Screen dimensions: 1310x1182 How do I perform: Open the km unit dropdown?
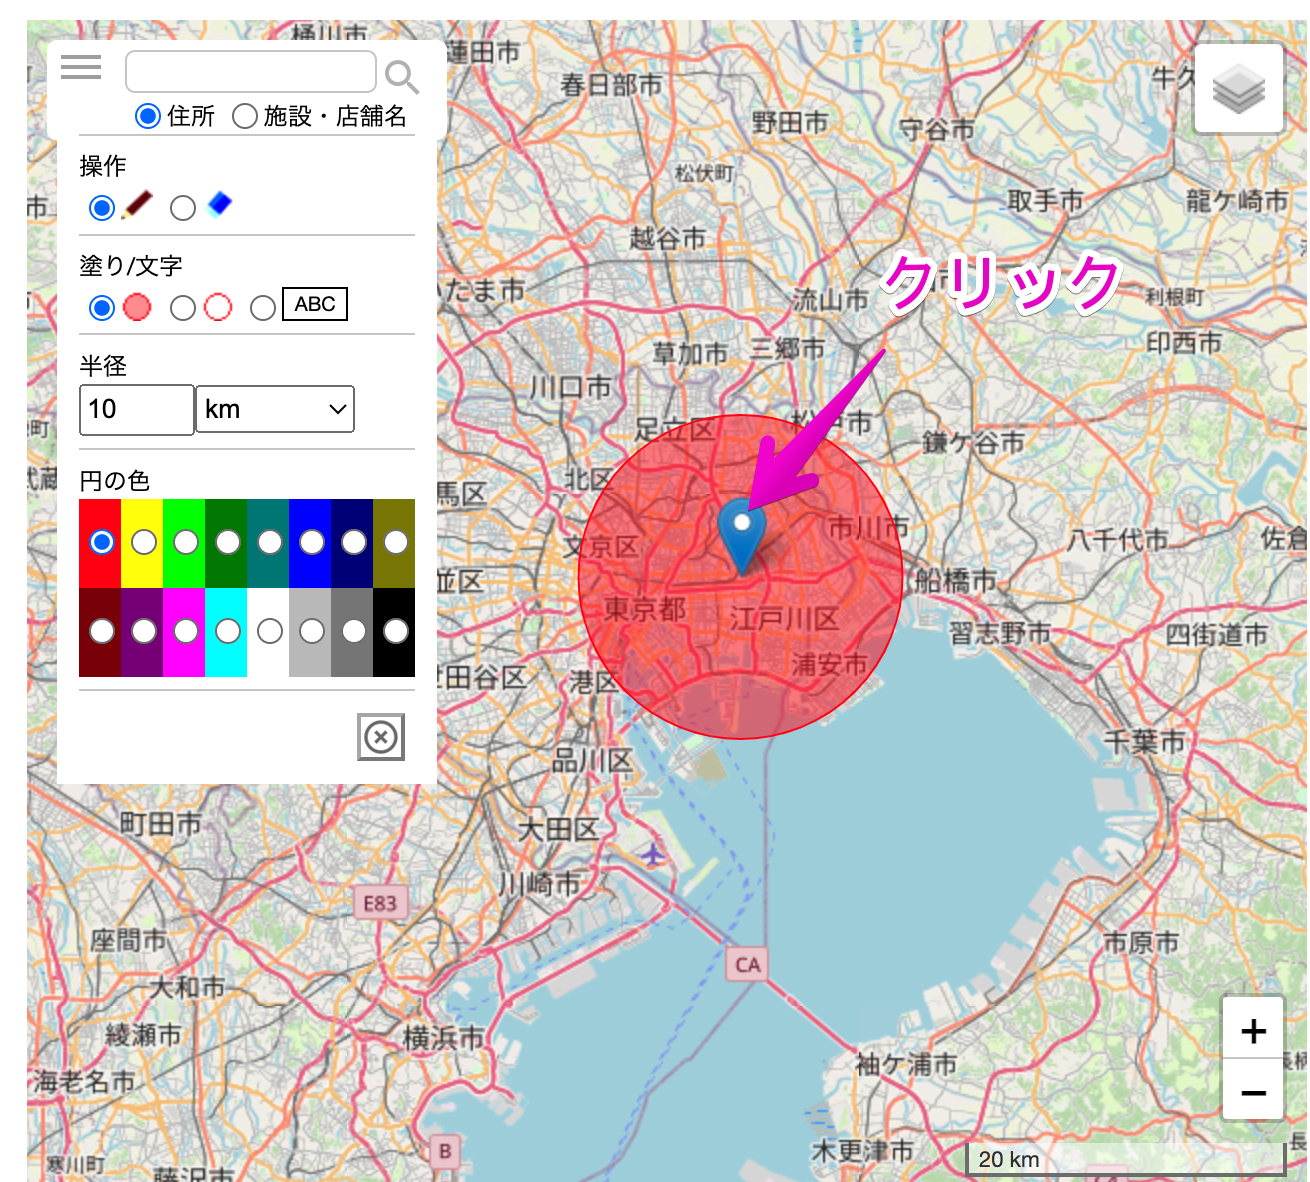click(x=275, y=409)
